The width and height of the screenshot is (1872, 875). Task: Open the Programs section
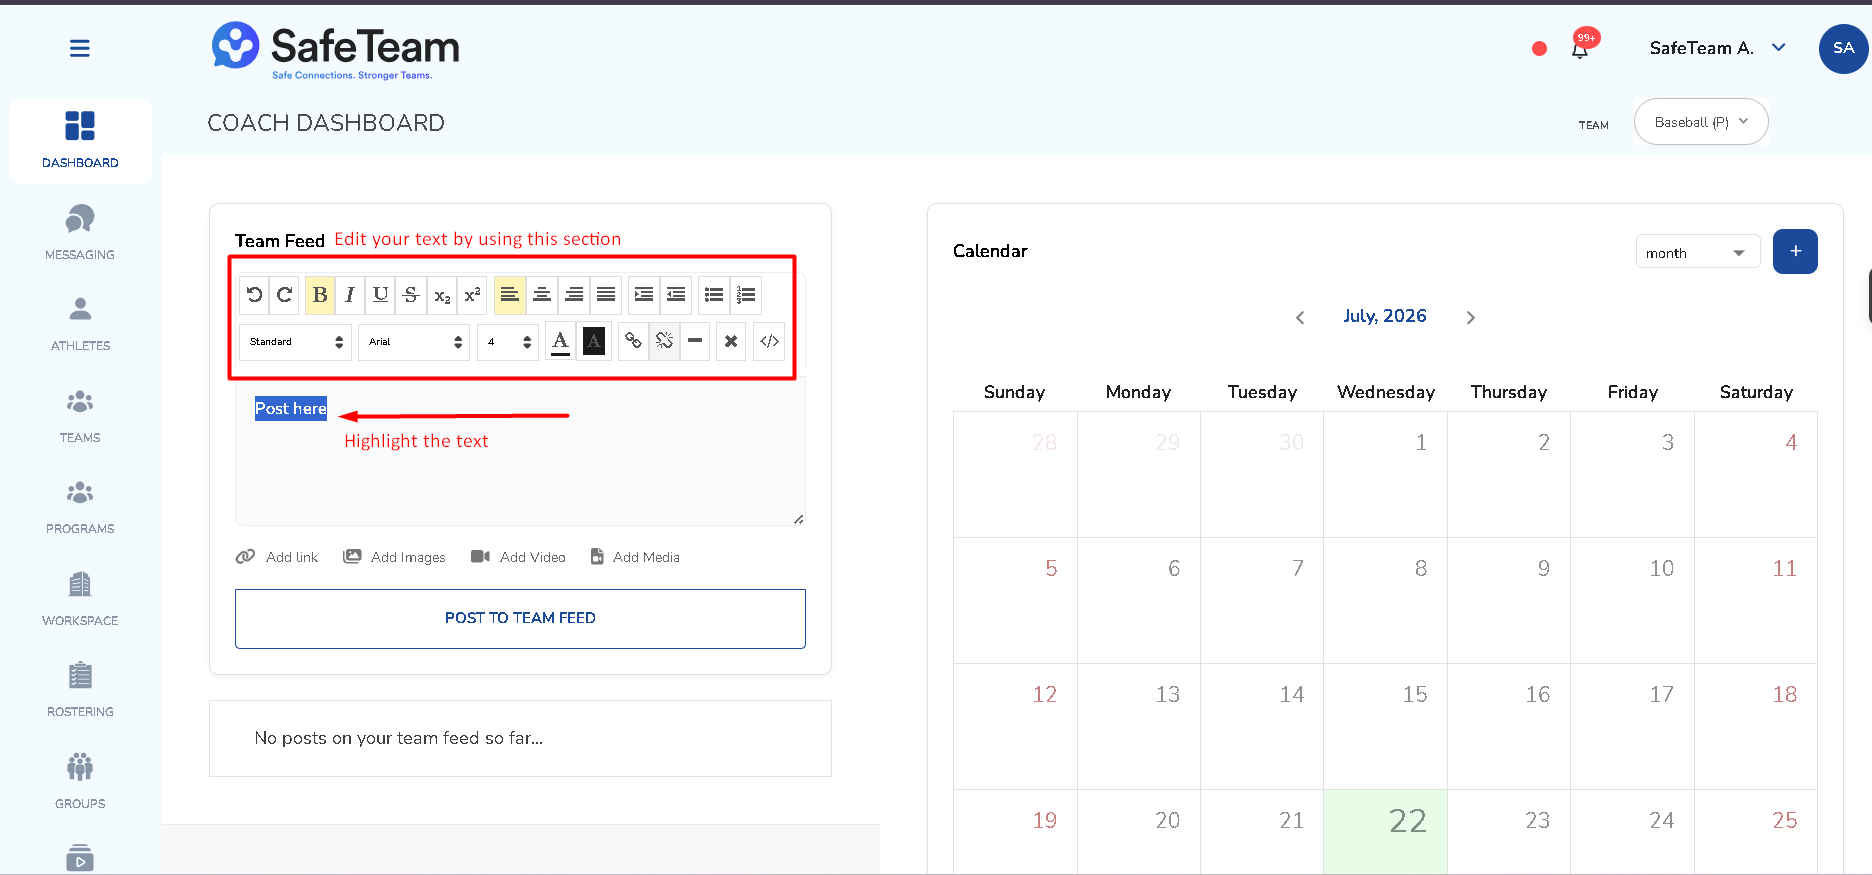click(x=80, y=507)
